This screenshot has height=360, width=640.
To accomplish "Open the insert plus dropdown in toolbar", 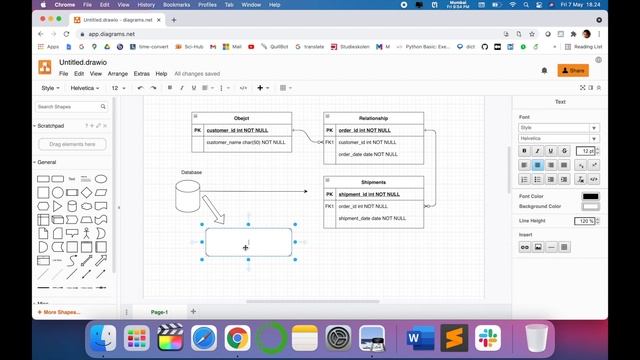I will point(263,88).
